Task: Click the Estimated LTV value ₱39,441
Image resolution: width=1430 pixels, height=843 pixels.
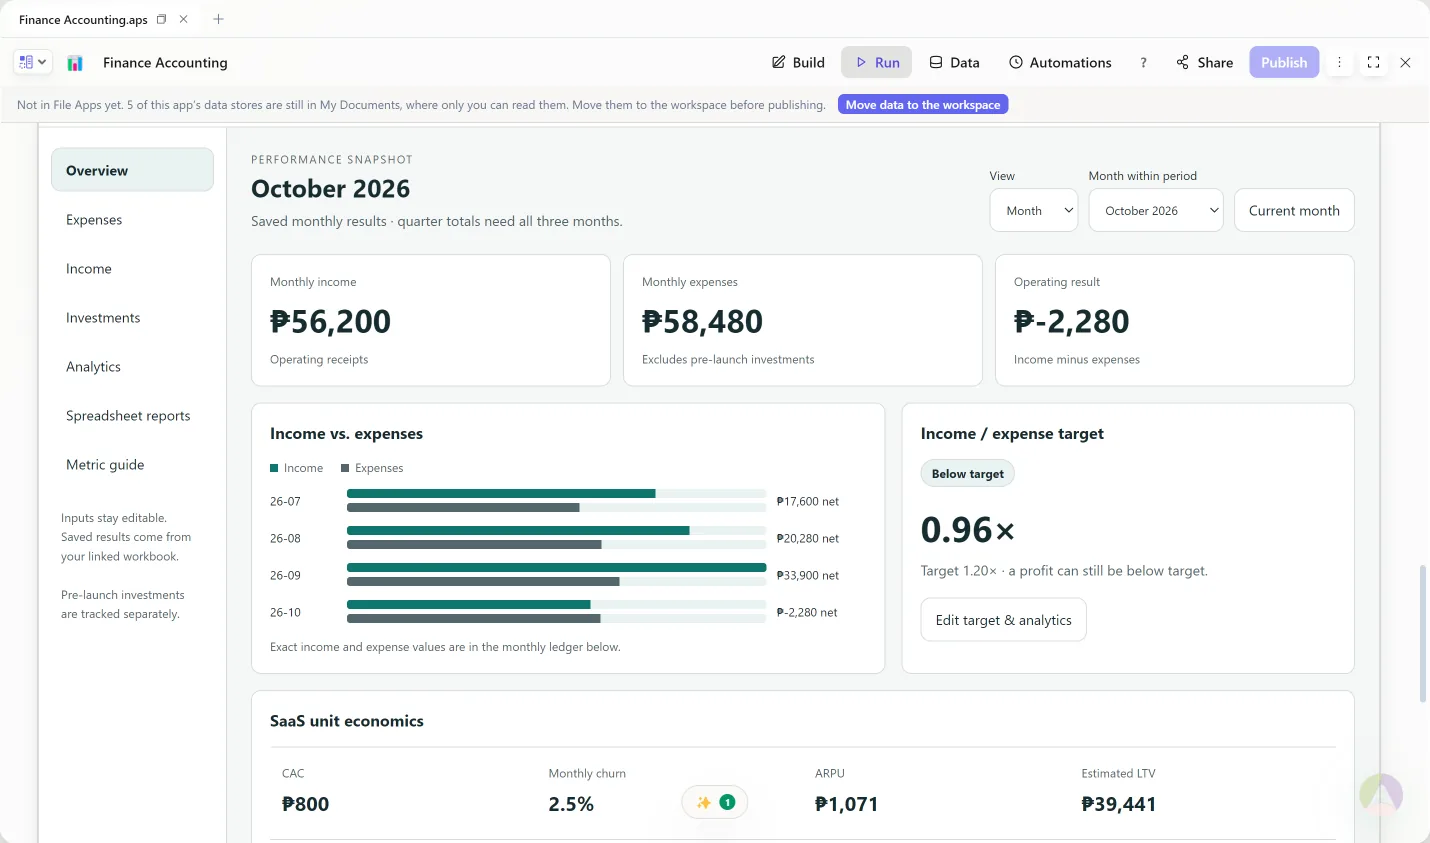Action: point(1119,804)
